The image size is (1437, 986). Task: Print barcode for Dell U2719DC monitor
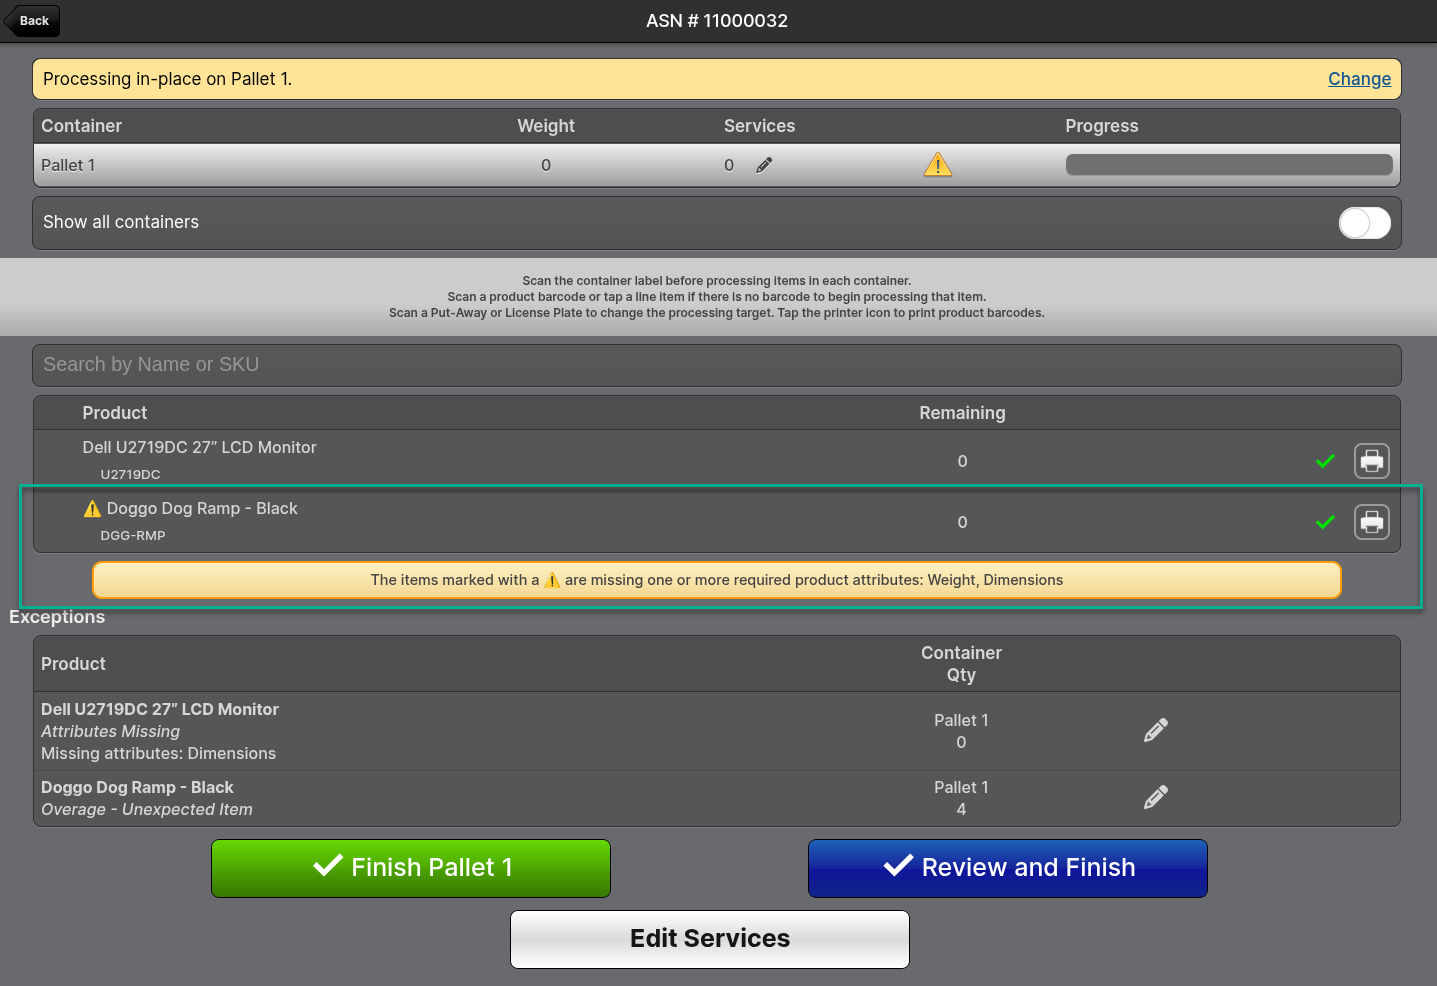pos(1371,461)
